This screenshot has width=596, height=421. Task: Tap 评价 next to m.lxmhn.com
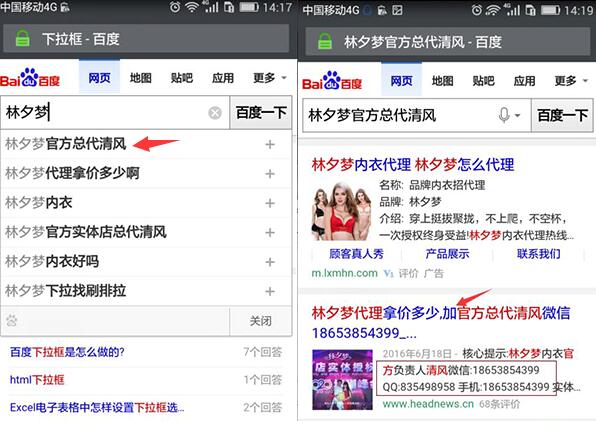408,273
